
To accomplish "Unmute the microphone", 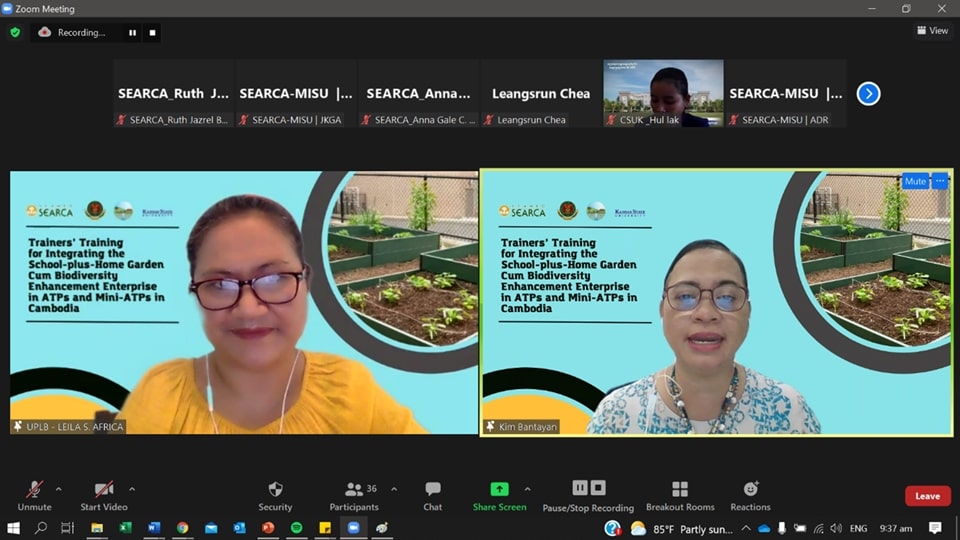I will pos(34,495).
